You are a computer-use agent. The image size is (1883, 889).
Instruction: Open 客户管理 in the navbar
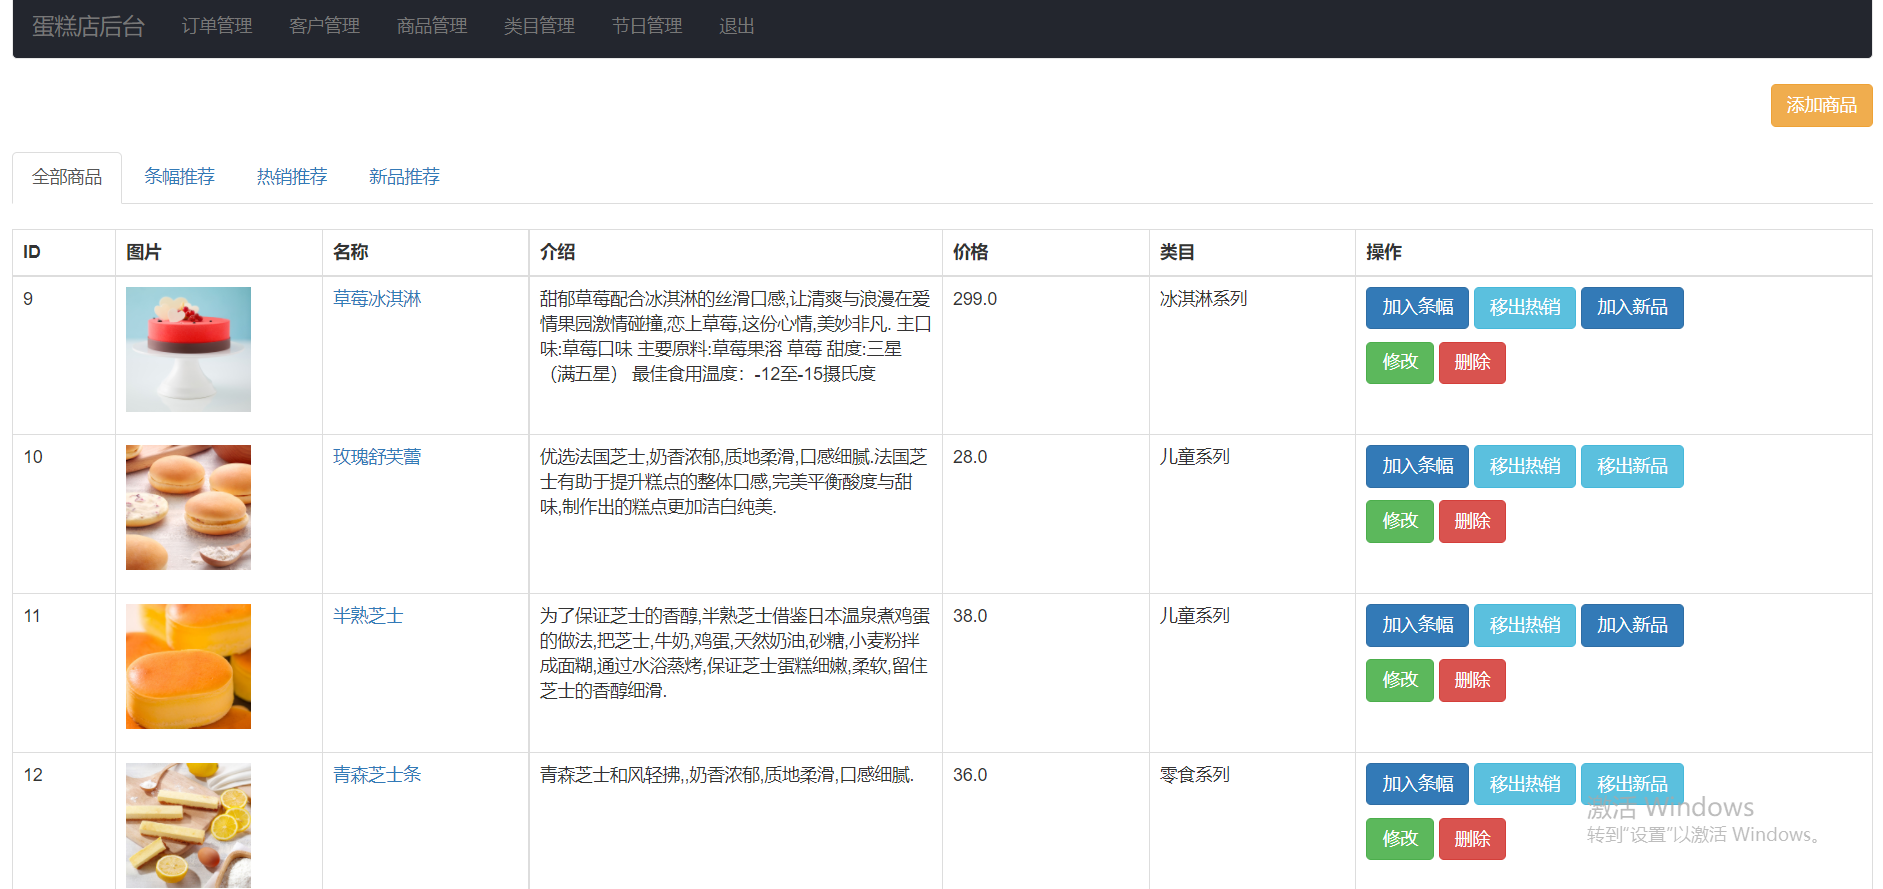coord(324,26)
